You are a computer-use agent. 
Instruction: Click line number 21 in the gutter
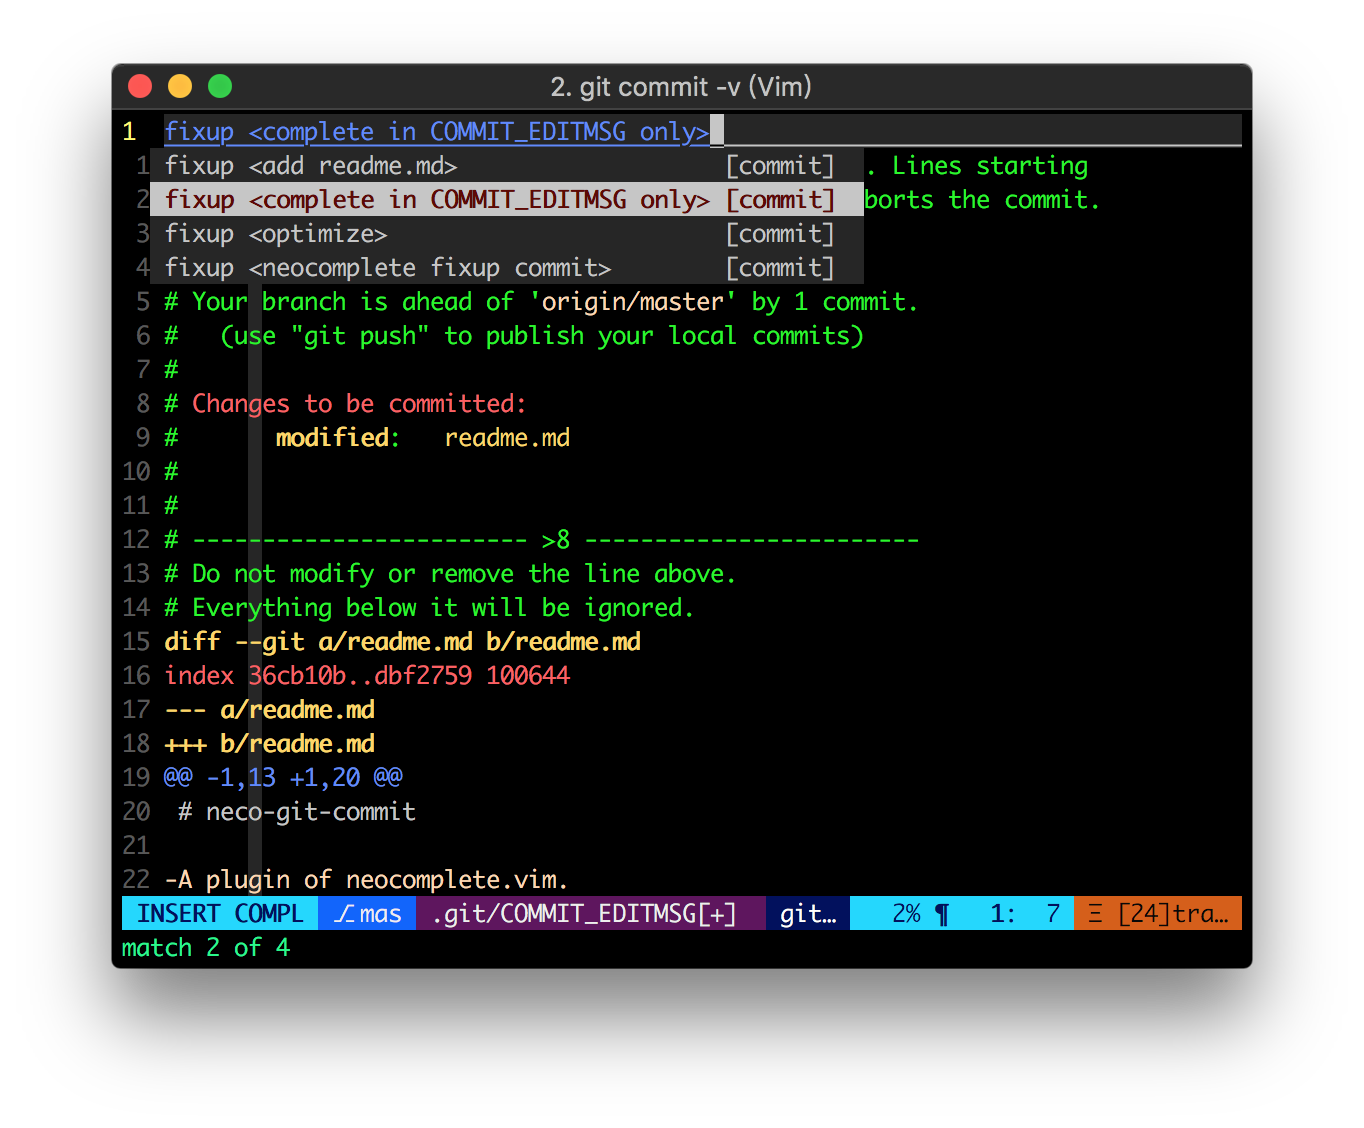[x=136, y=846]
